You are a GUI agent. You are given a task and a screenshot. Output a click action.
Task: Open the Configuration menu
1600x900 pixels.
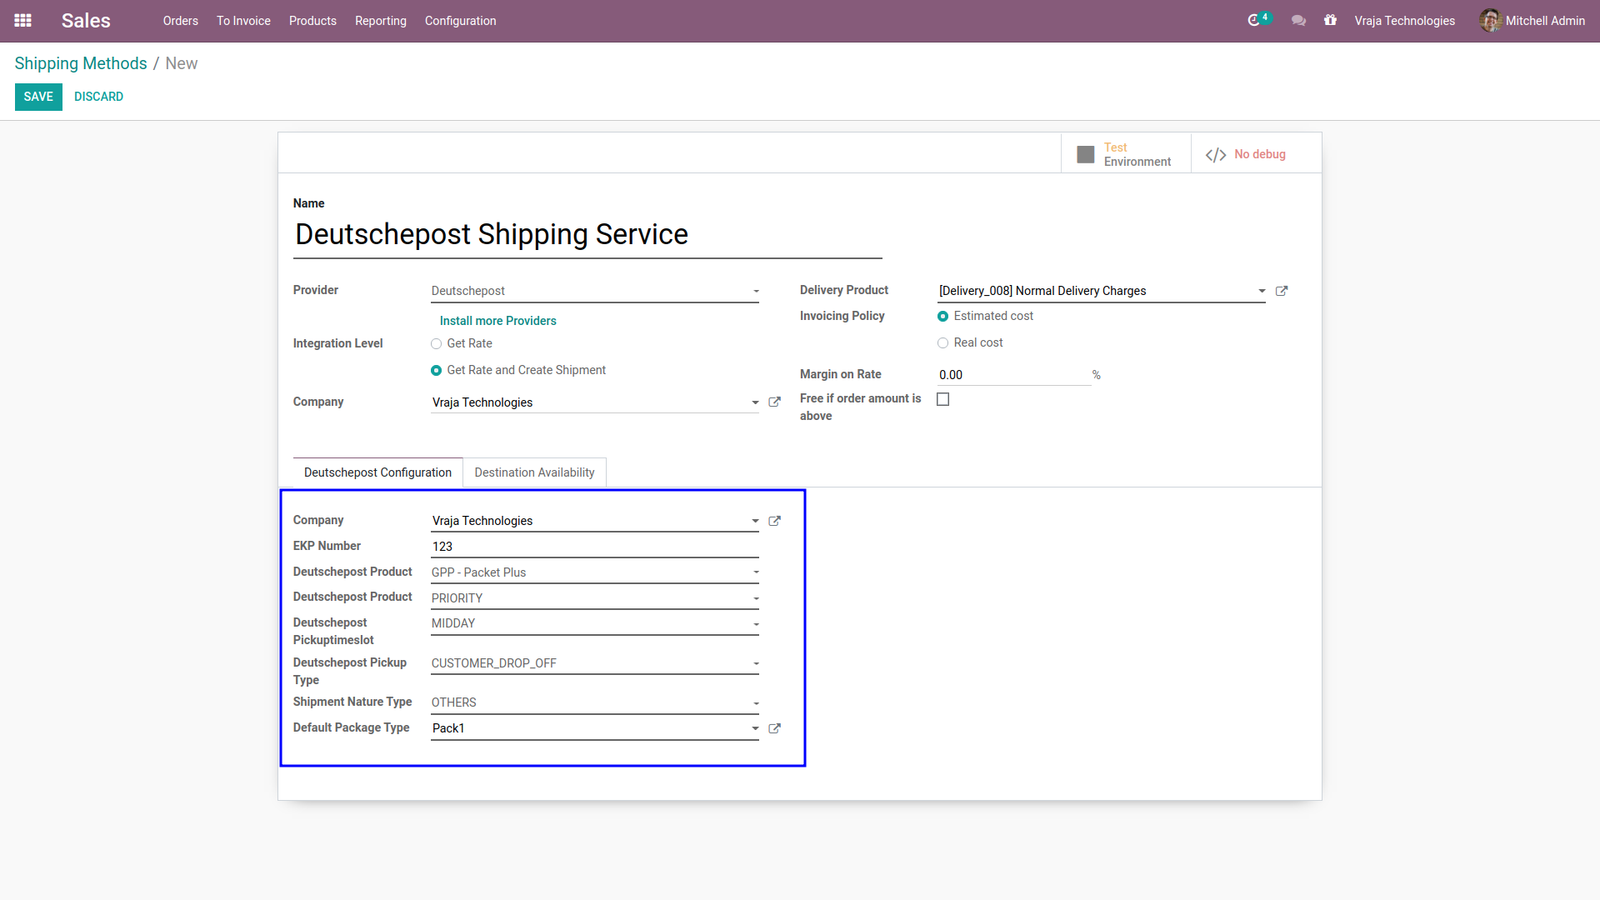460,20
